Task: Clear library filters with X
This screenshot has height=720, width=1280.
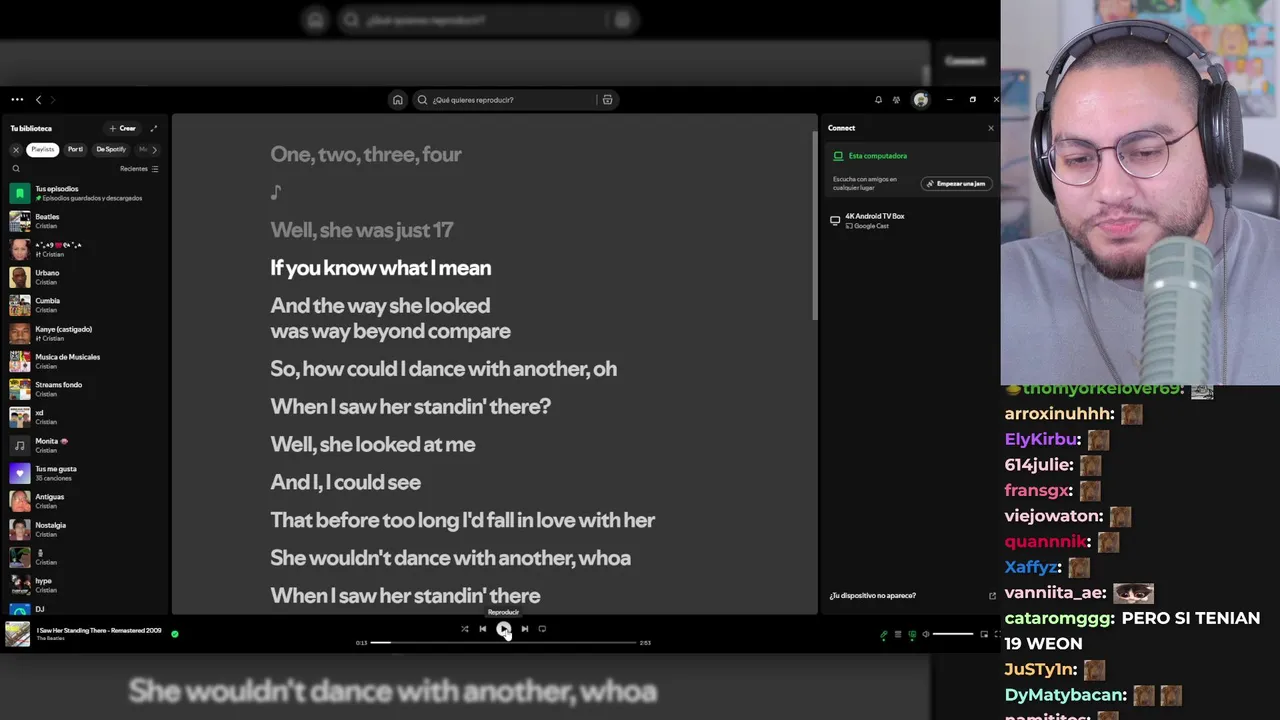Action: pos(16,149)
